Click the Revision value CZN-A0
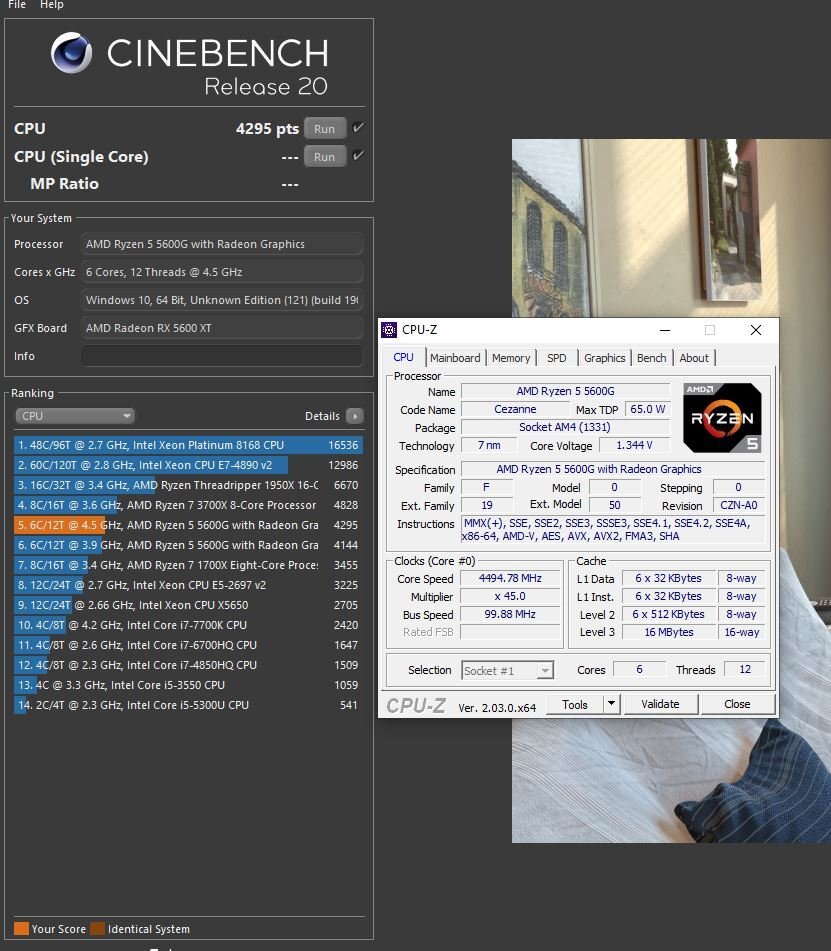Image resolution: width=831 pixels, height=951 pixels. 739,505
